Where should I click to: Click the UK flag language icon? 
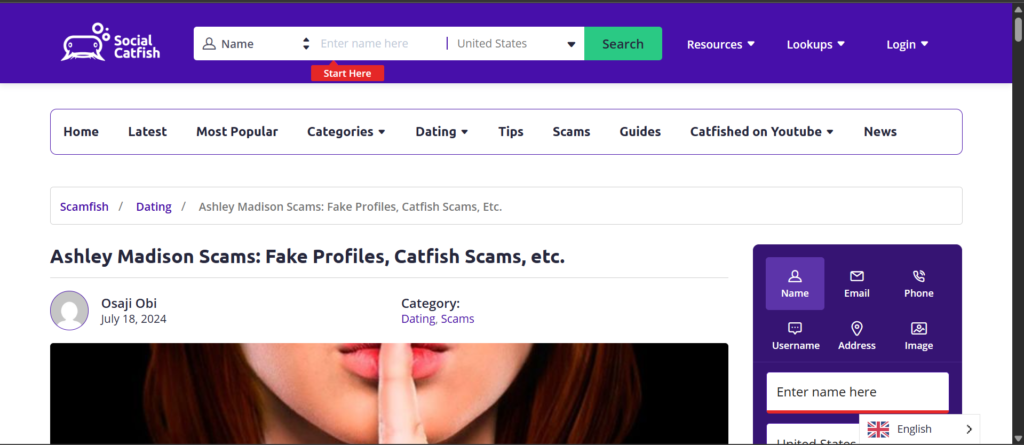click(878, 429)
